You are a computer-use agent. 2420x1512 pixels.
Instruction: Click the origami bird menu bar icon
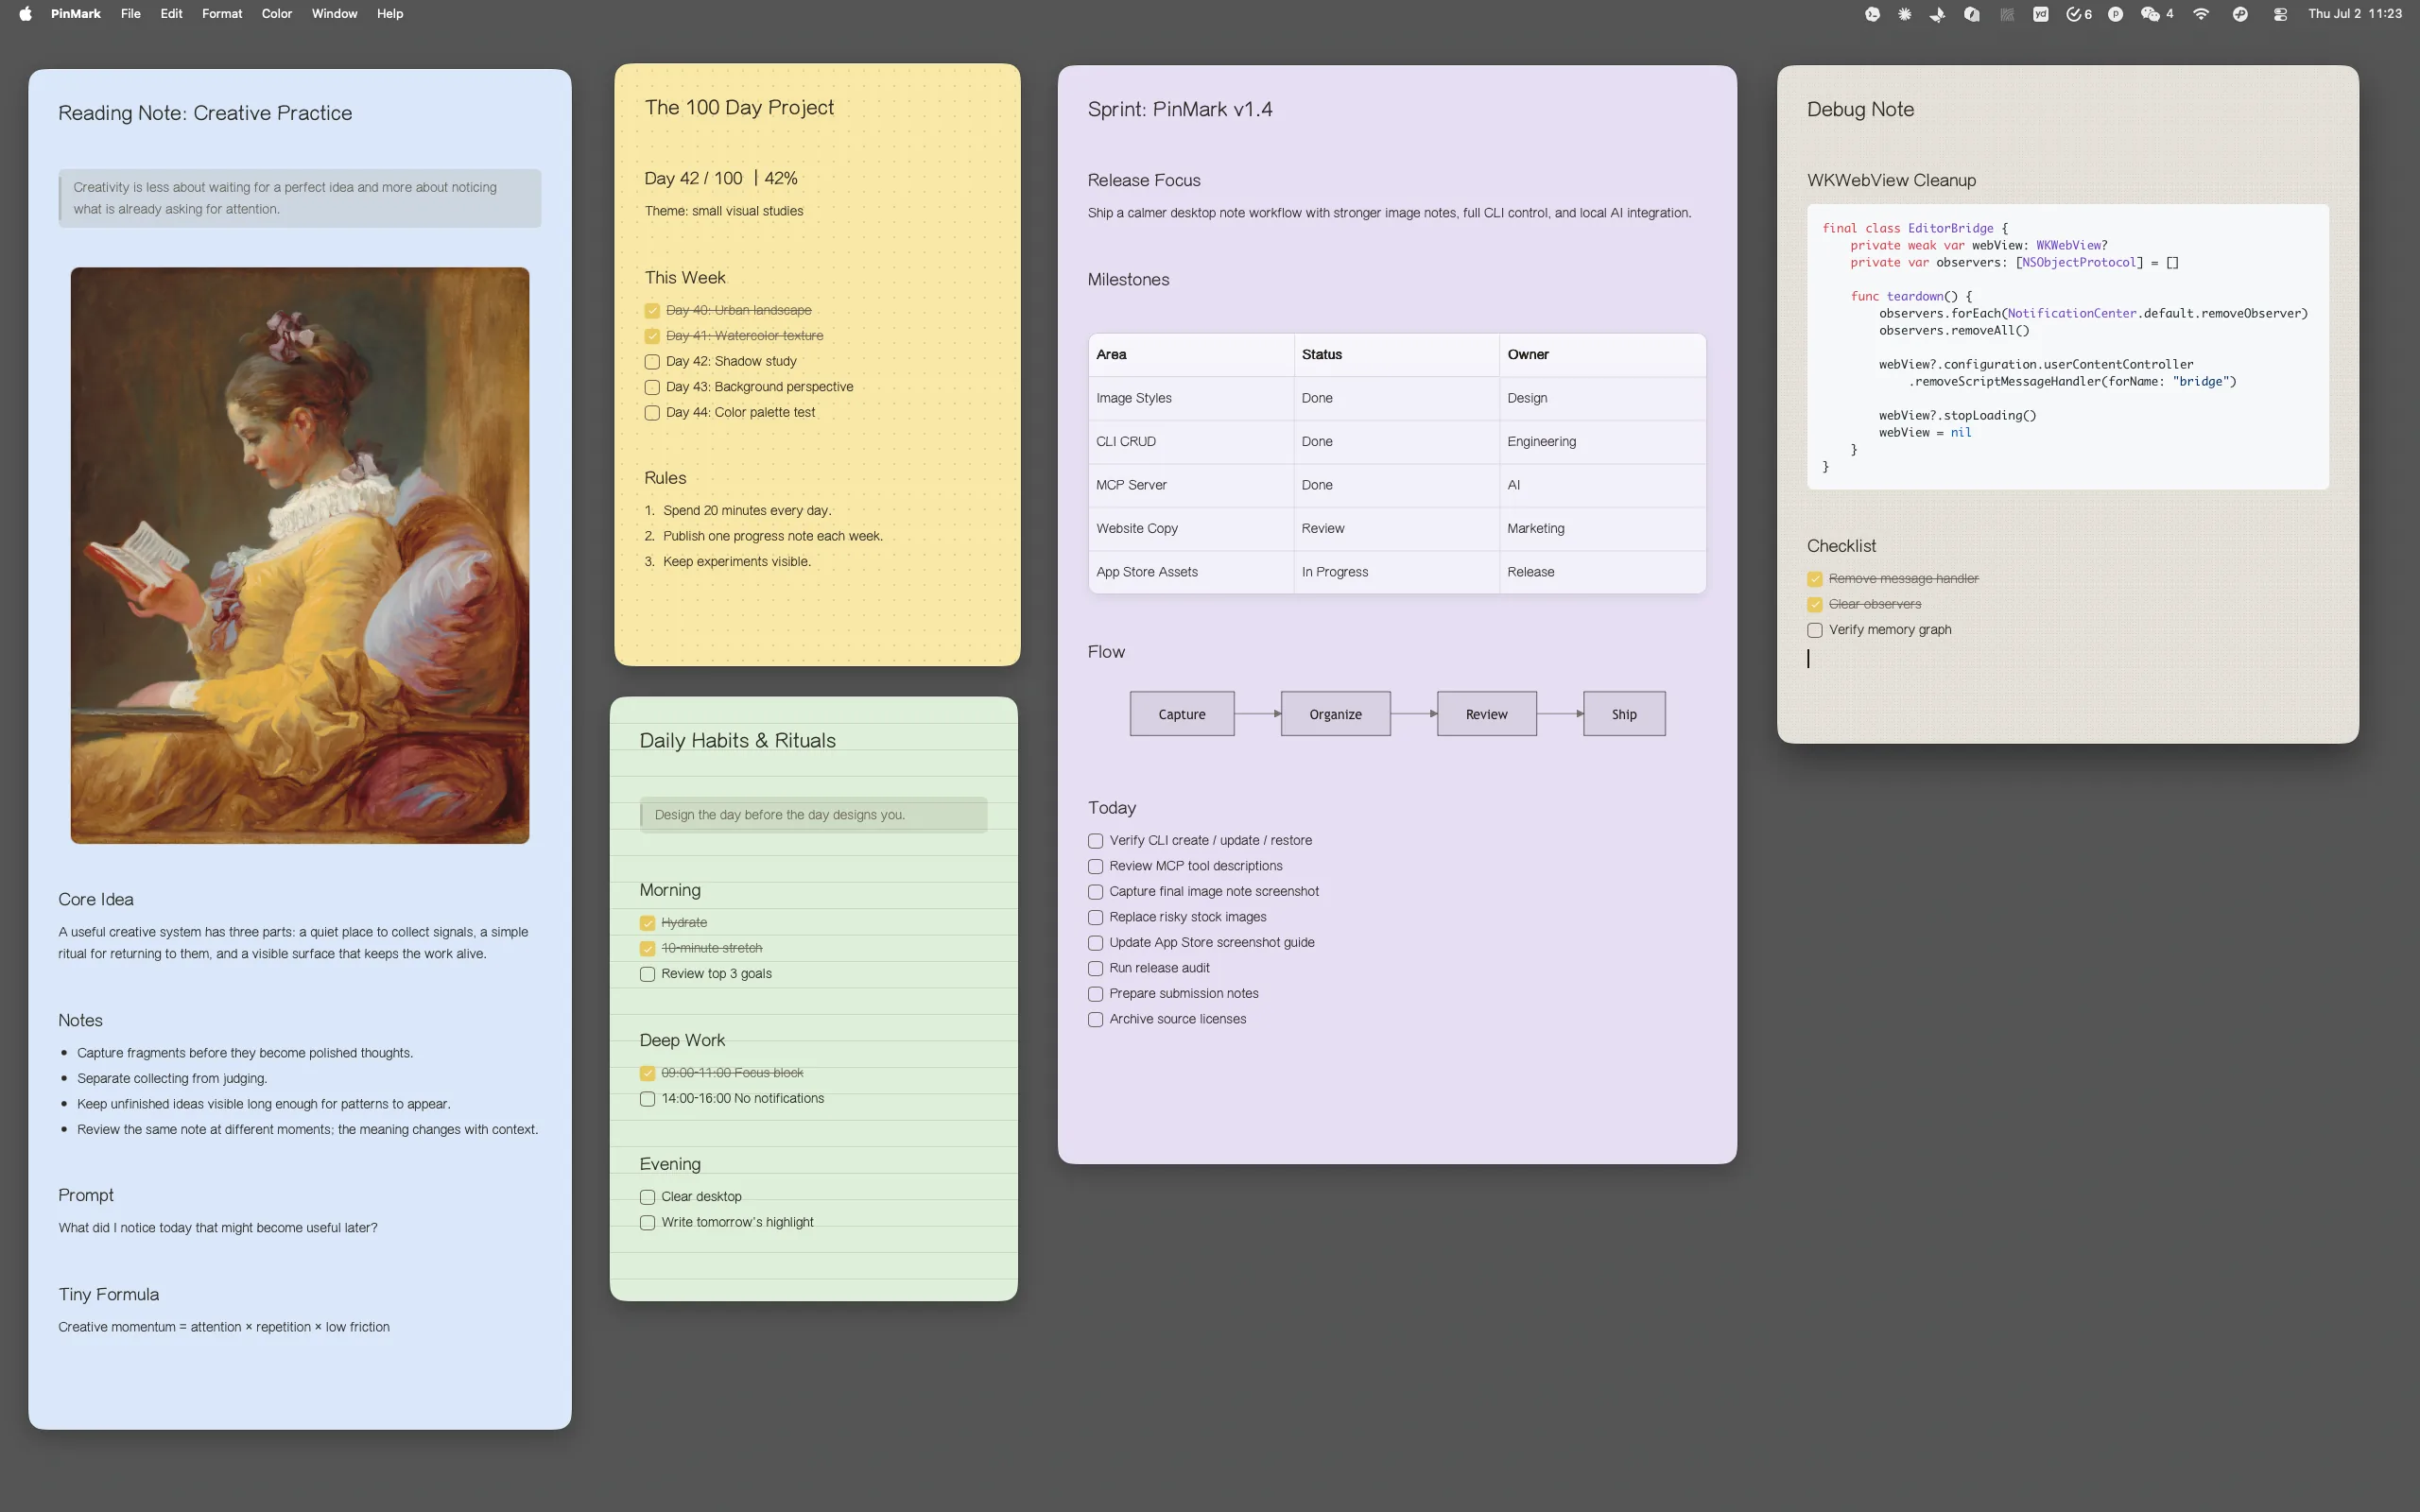click(x=1937, y=14)
